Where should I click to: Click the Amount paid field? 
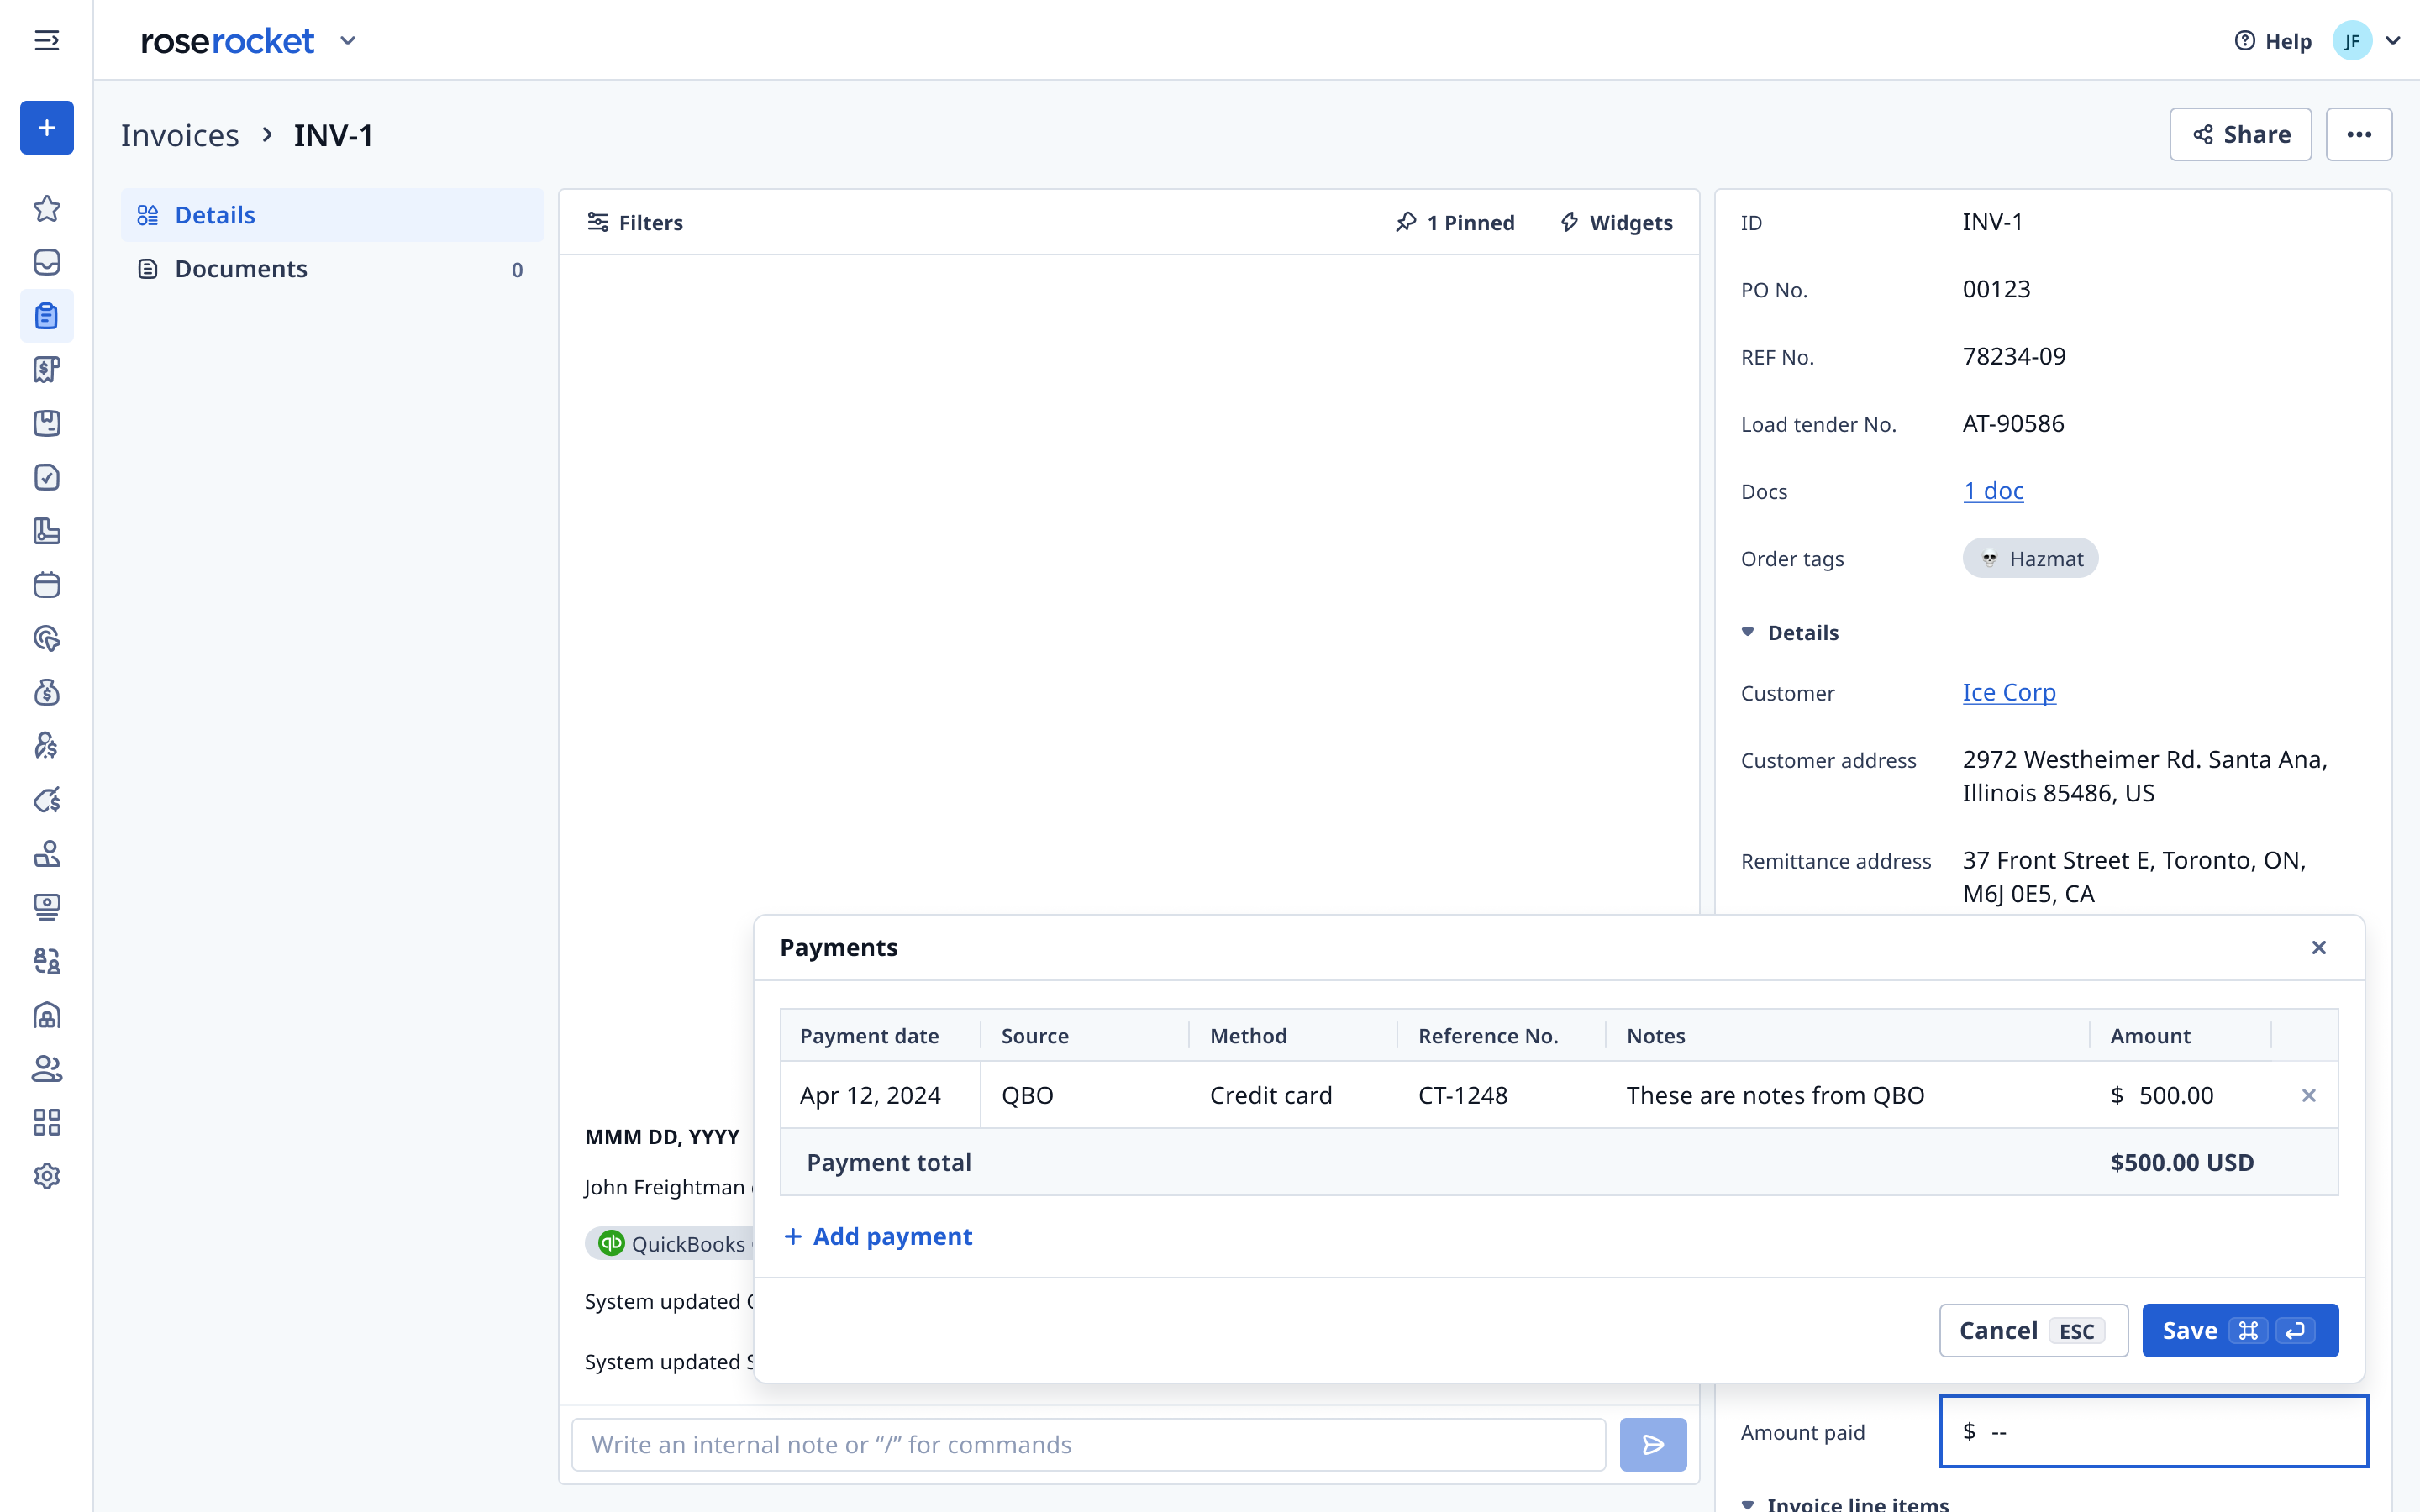coord(2154,1431)
